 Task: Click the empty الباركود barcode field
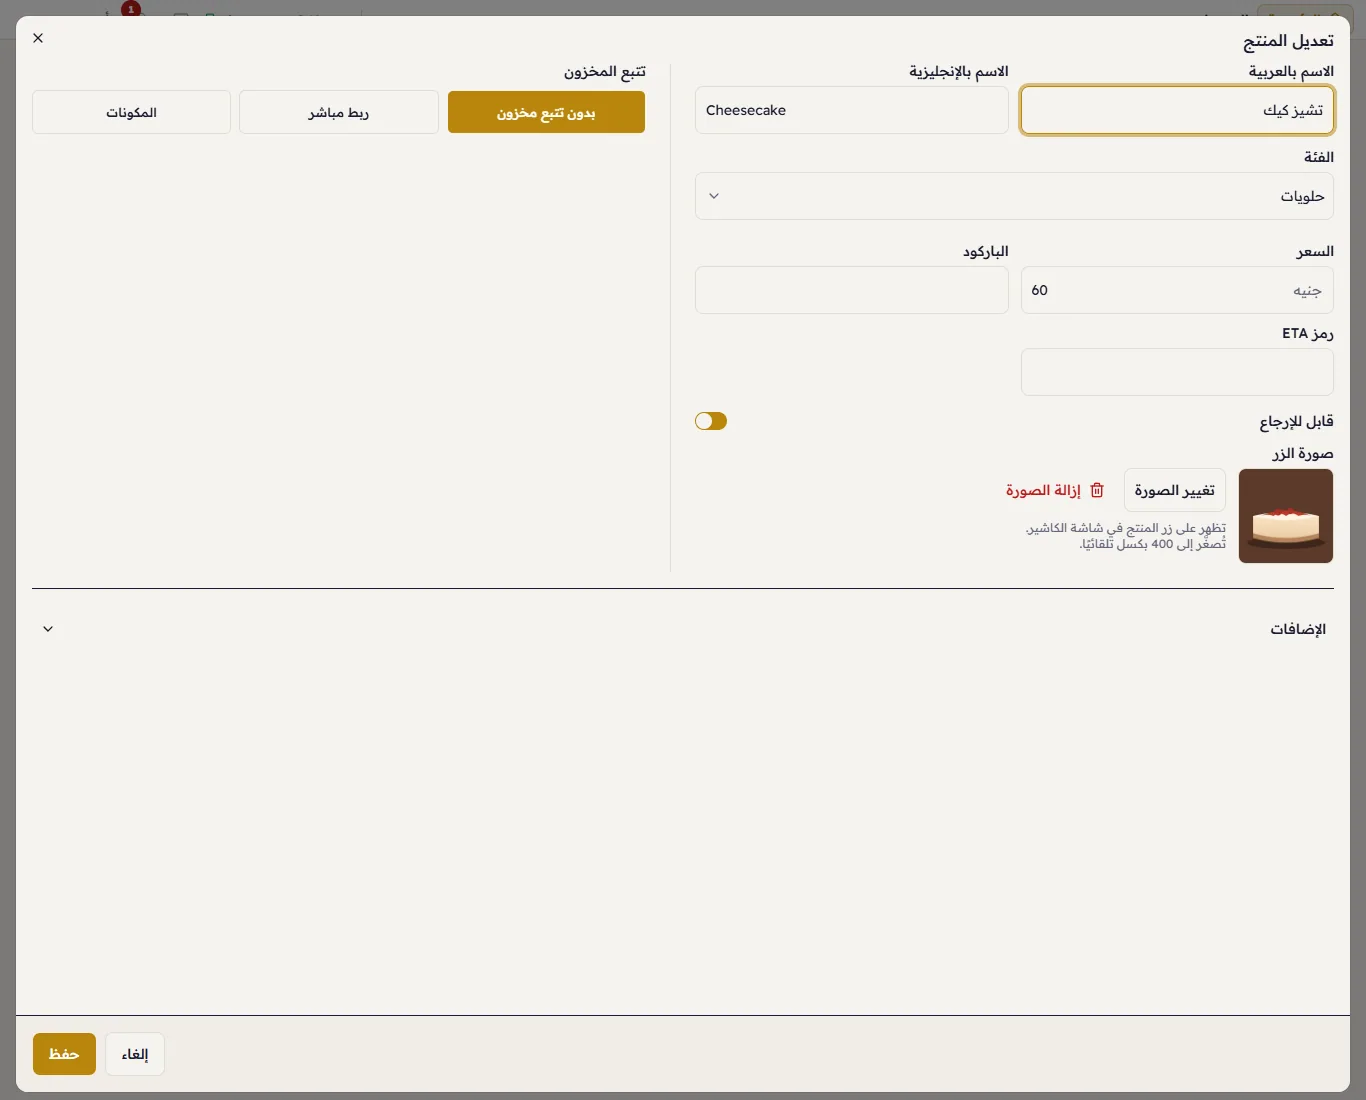pos(852,290)
